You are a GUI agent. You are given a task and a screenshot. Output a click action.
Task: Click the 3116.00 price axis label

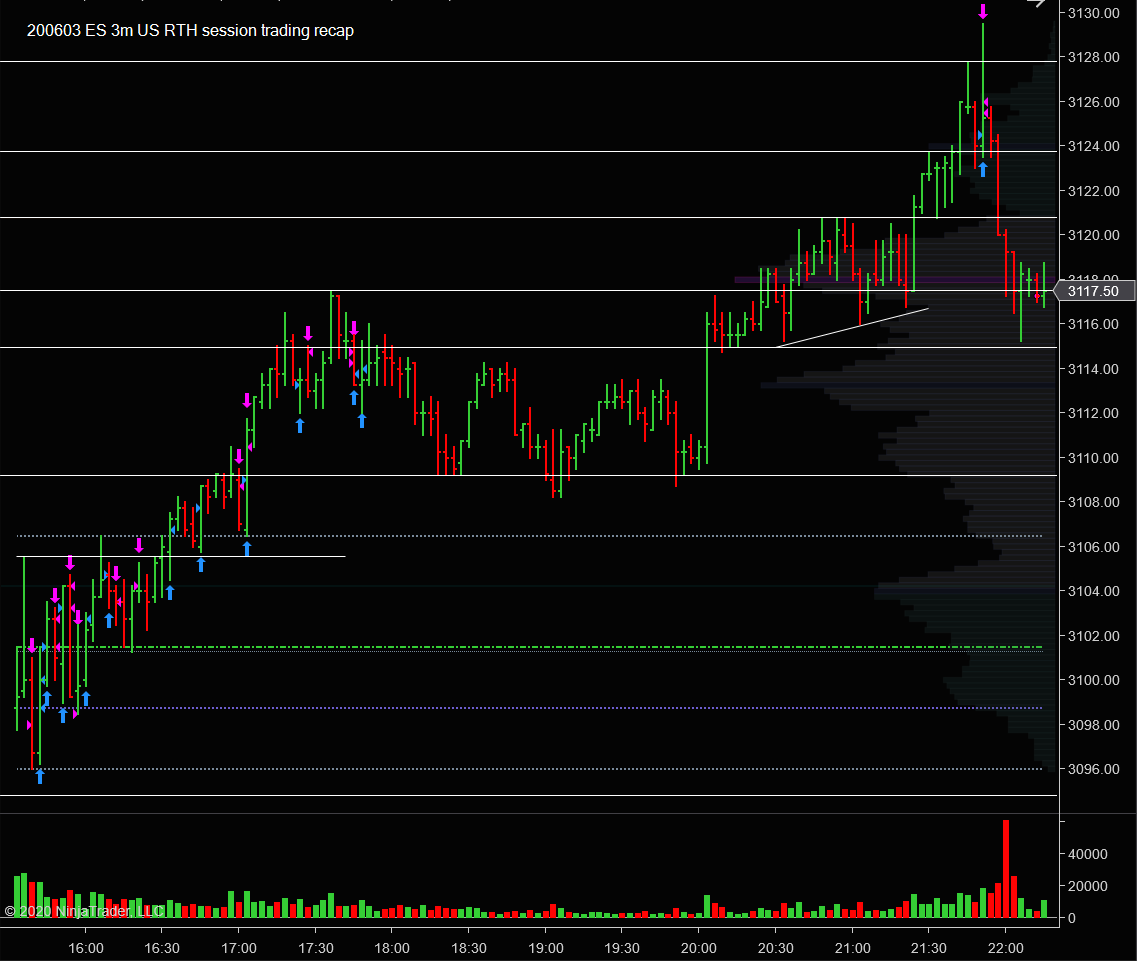tap(1093, 324)
